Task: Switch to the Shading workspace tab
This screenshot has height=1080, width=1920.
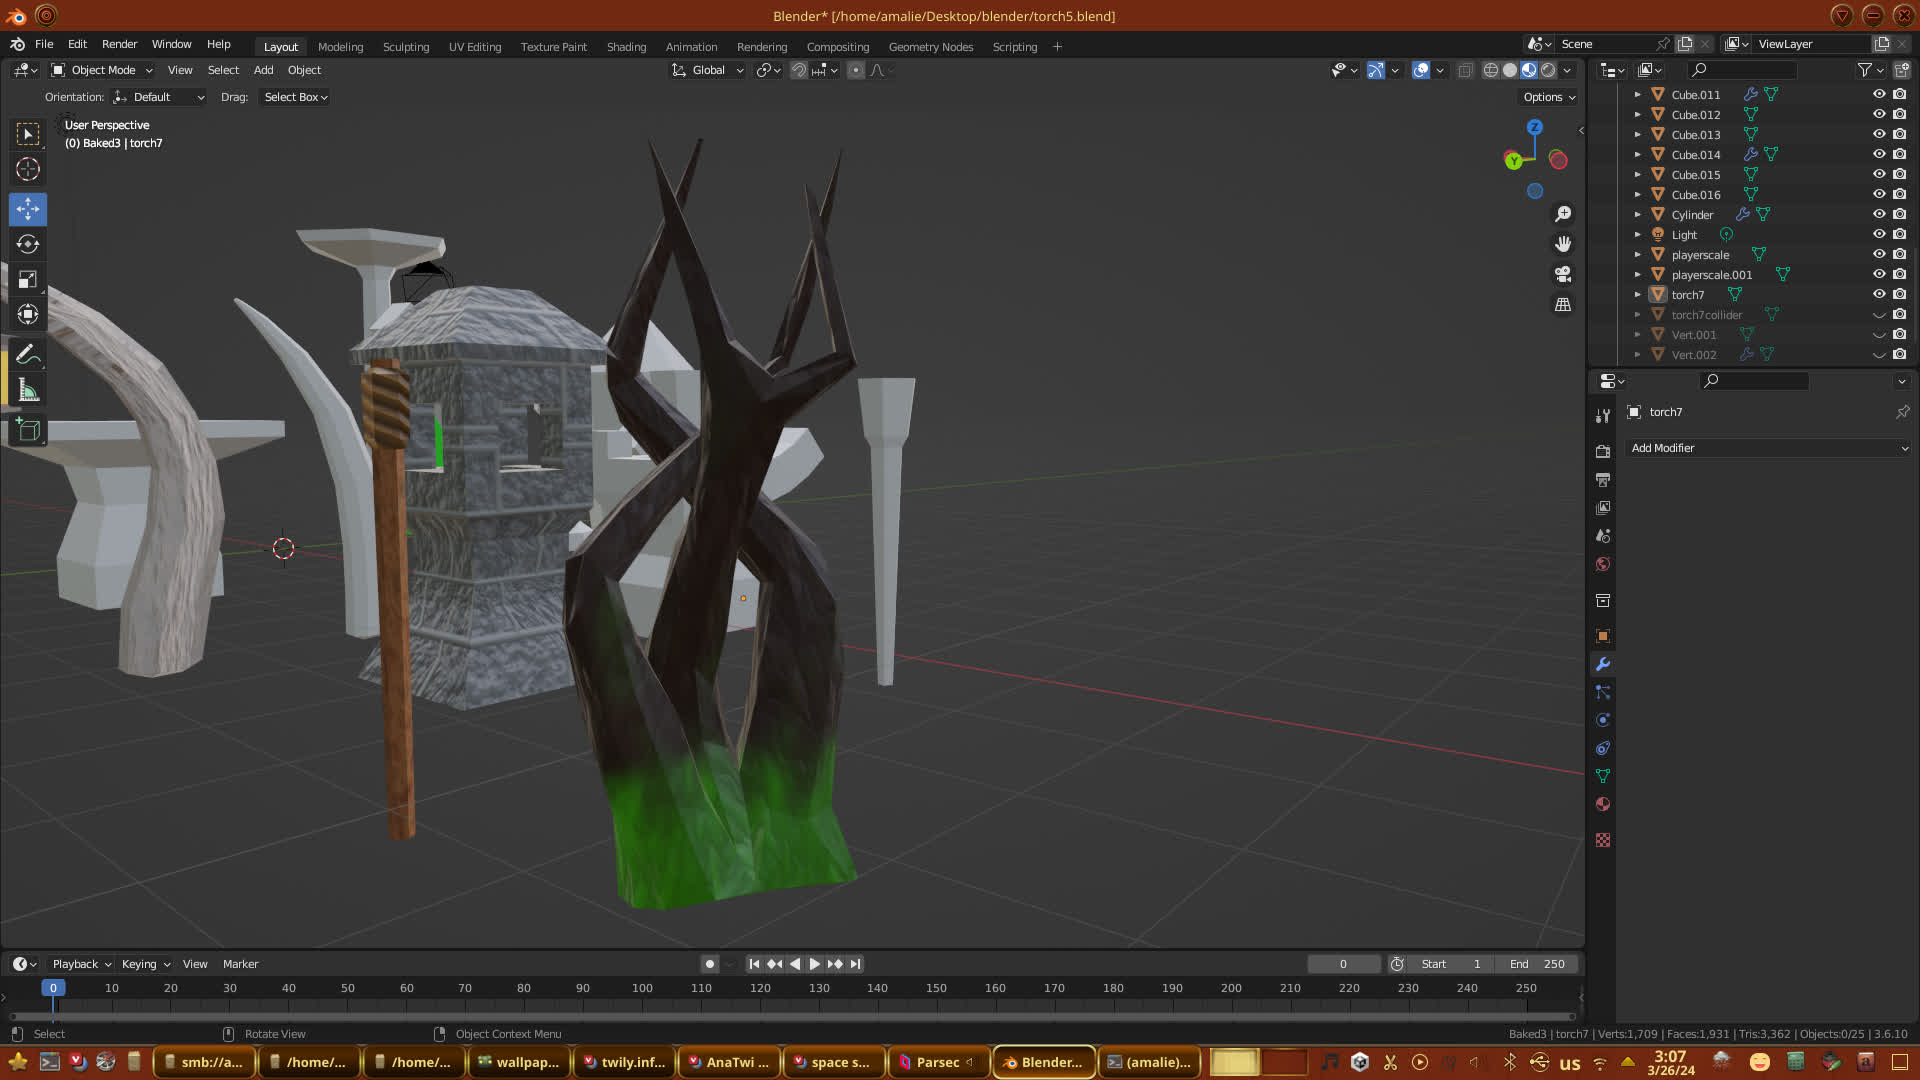Action: [x=626, y=47]
